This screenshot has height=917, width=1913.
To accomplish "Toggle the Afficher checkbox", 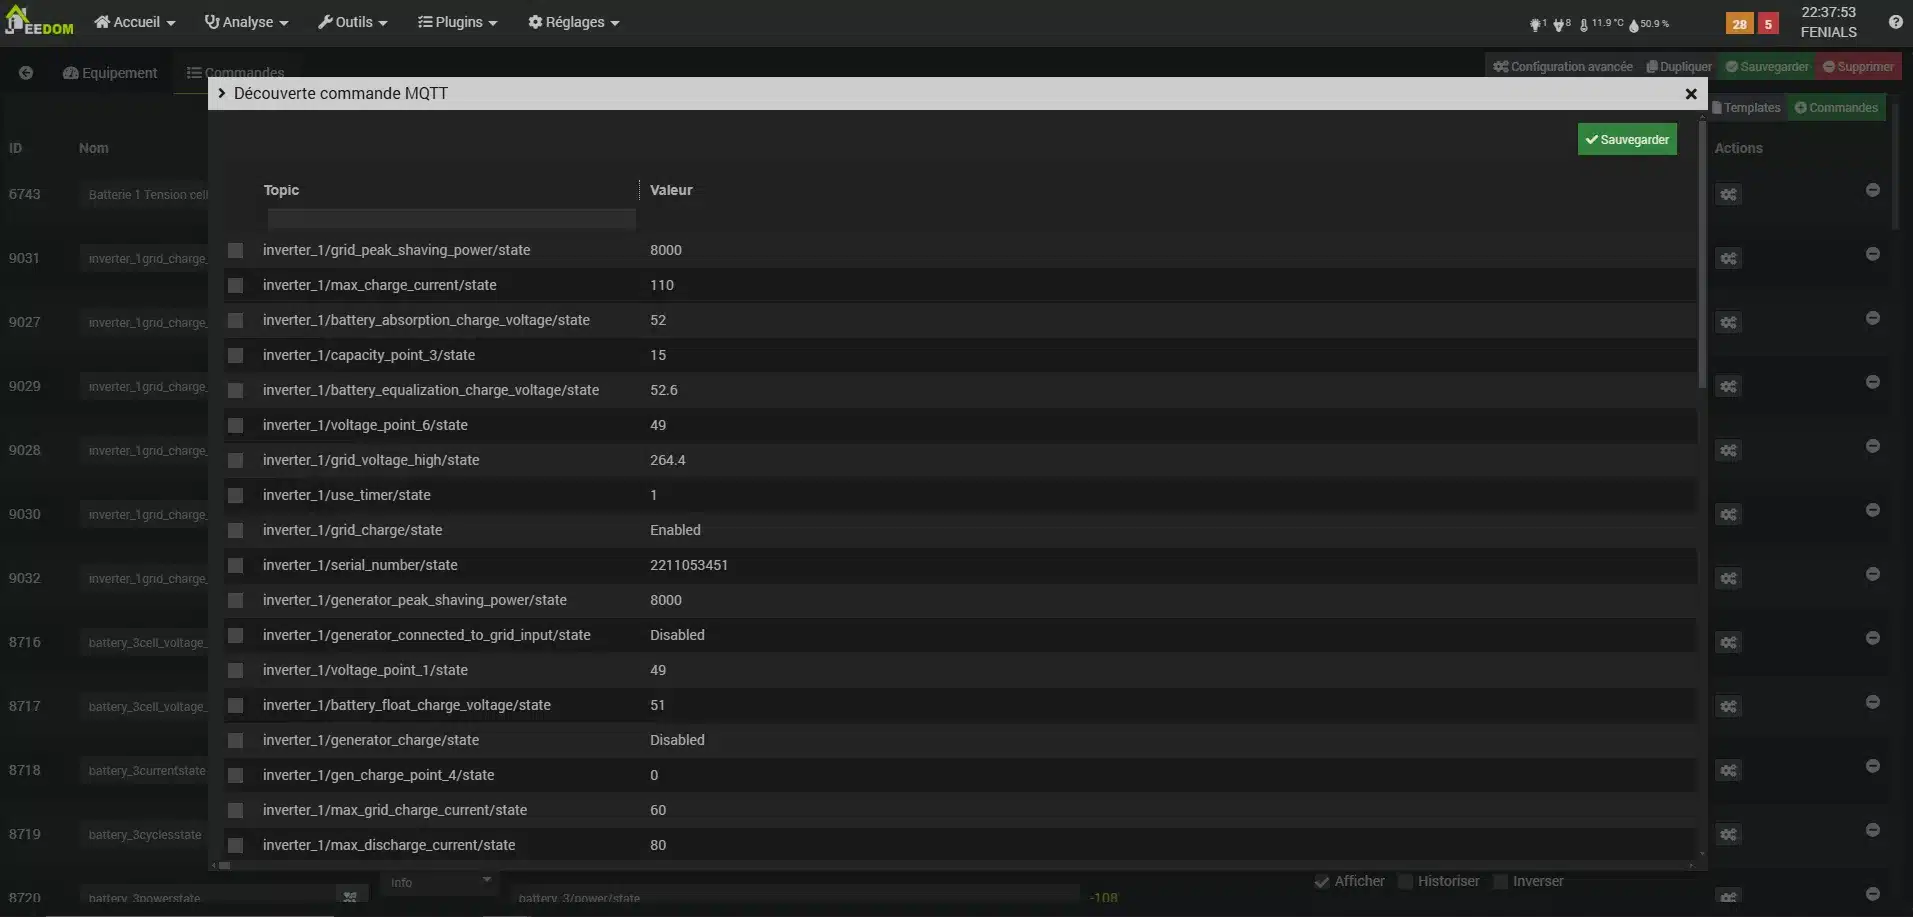I will point(1322,881).
